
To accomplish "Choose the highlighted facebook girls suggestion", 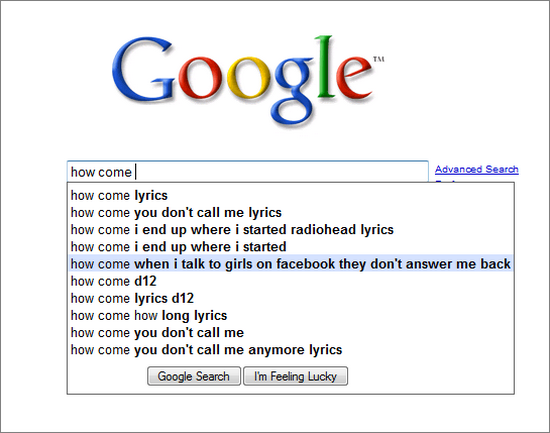I will [x=291, y=264].
